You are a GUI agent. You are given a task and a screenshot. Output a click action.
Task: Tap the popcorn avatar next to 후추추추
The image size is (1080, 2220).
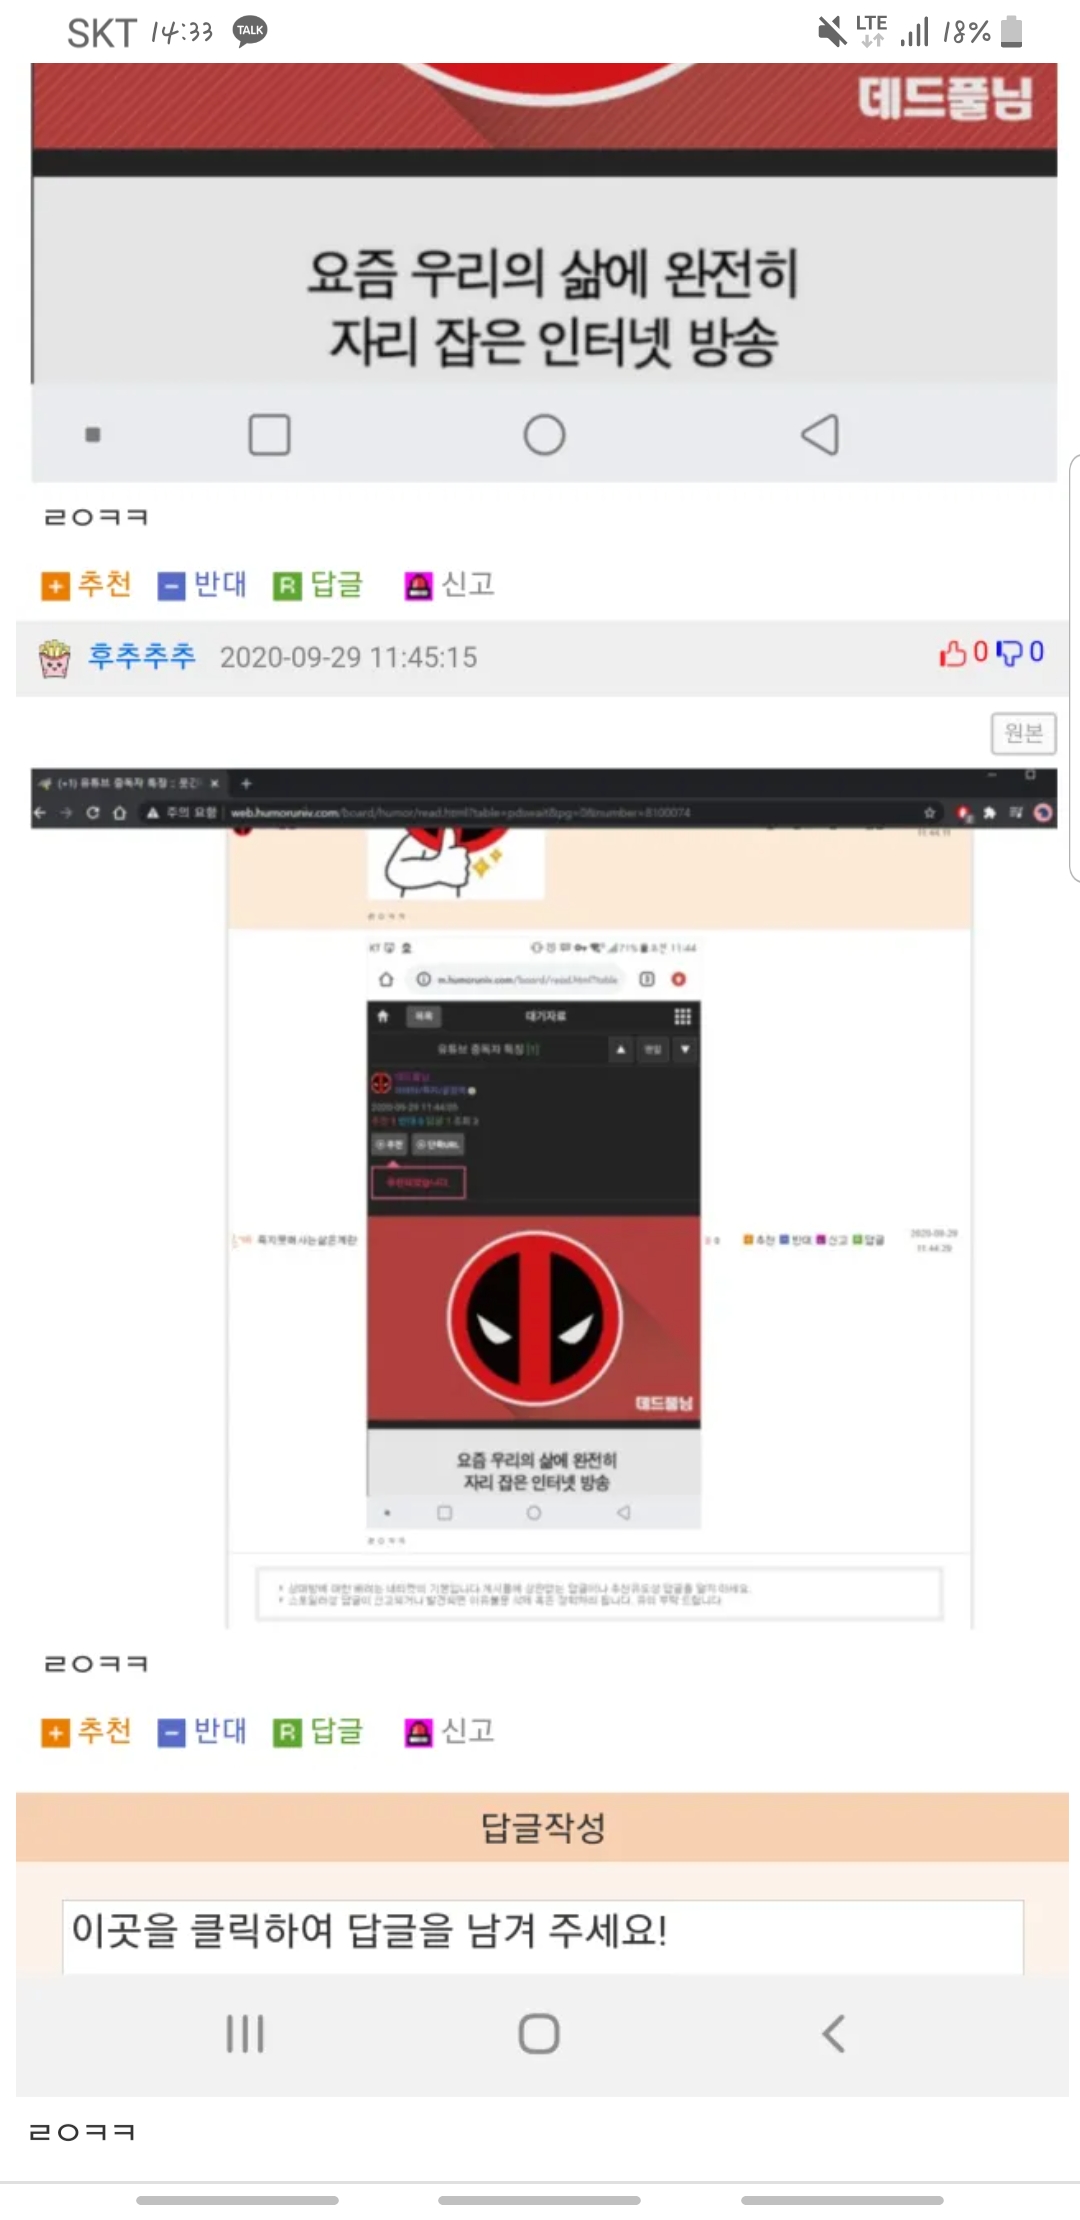click(x=54, y=659)
